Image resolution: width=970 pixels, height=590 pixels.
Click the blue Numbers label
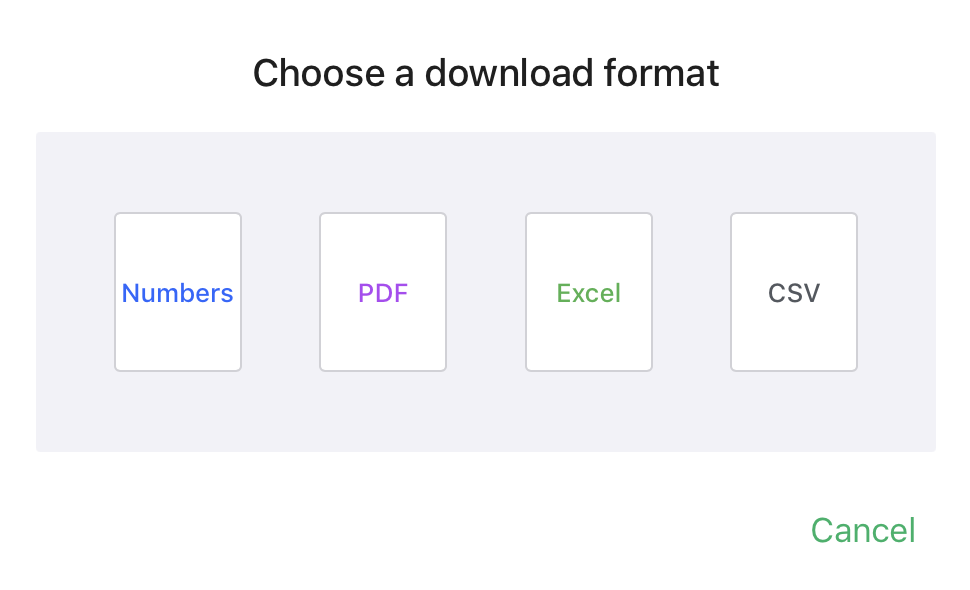(178, 293)
